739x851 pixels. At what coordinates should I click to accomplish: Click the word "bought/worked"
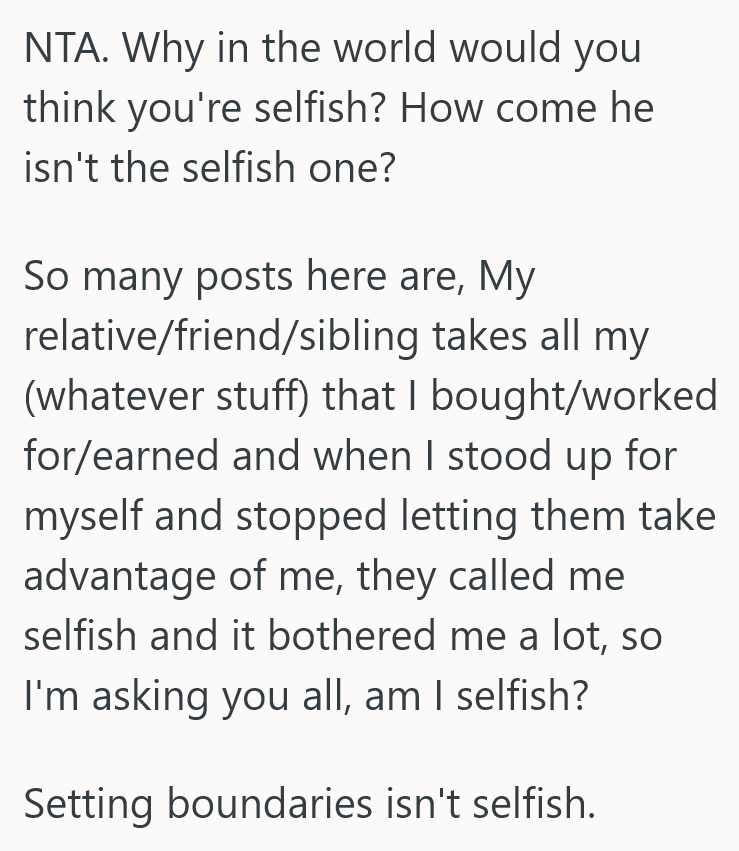coord(584,397)
